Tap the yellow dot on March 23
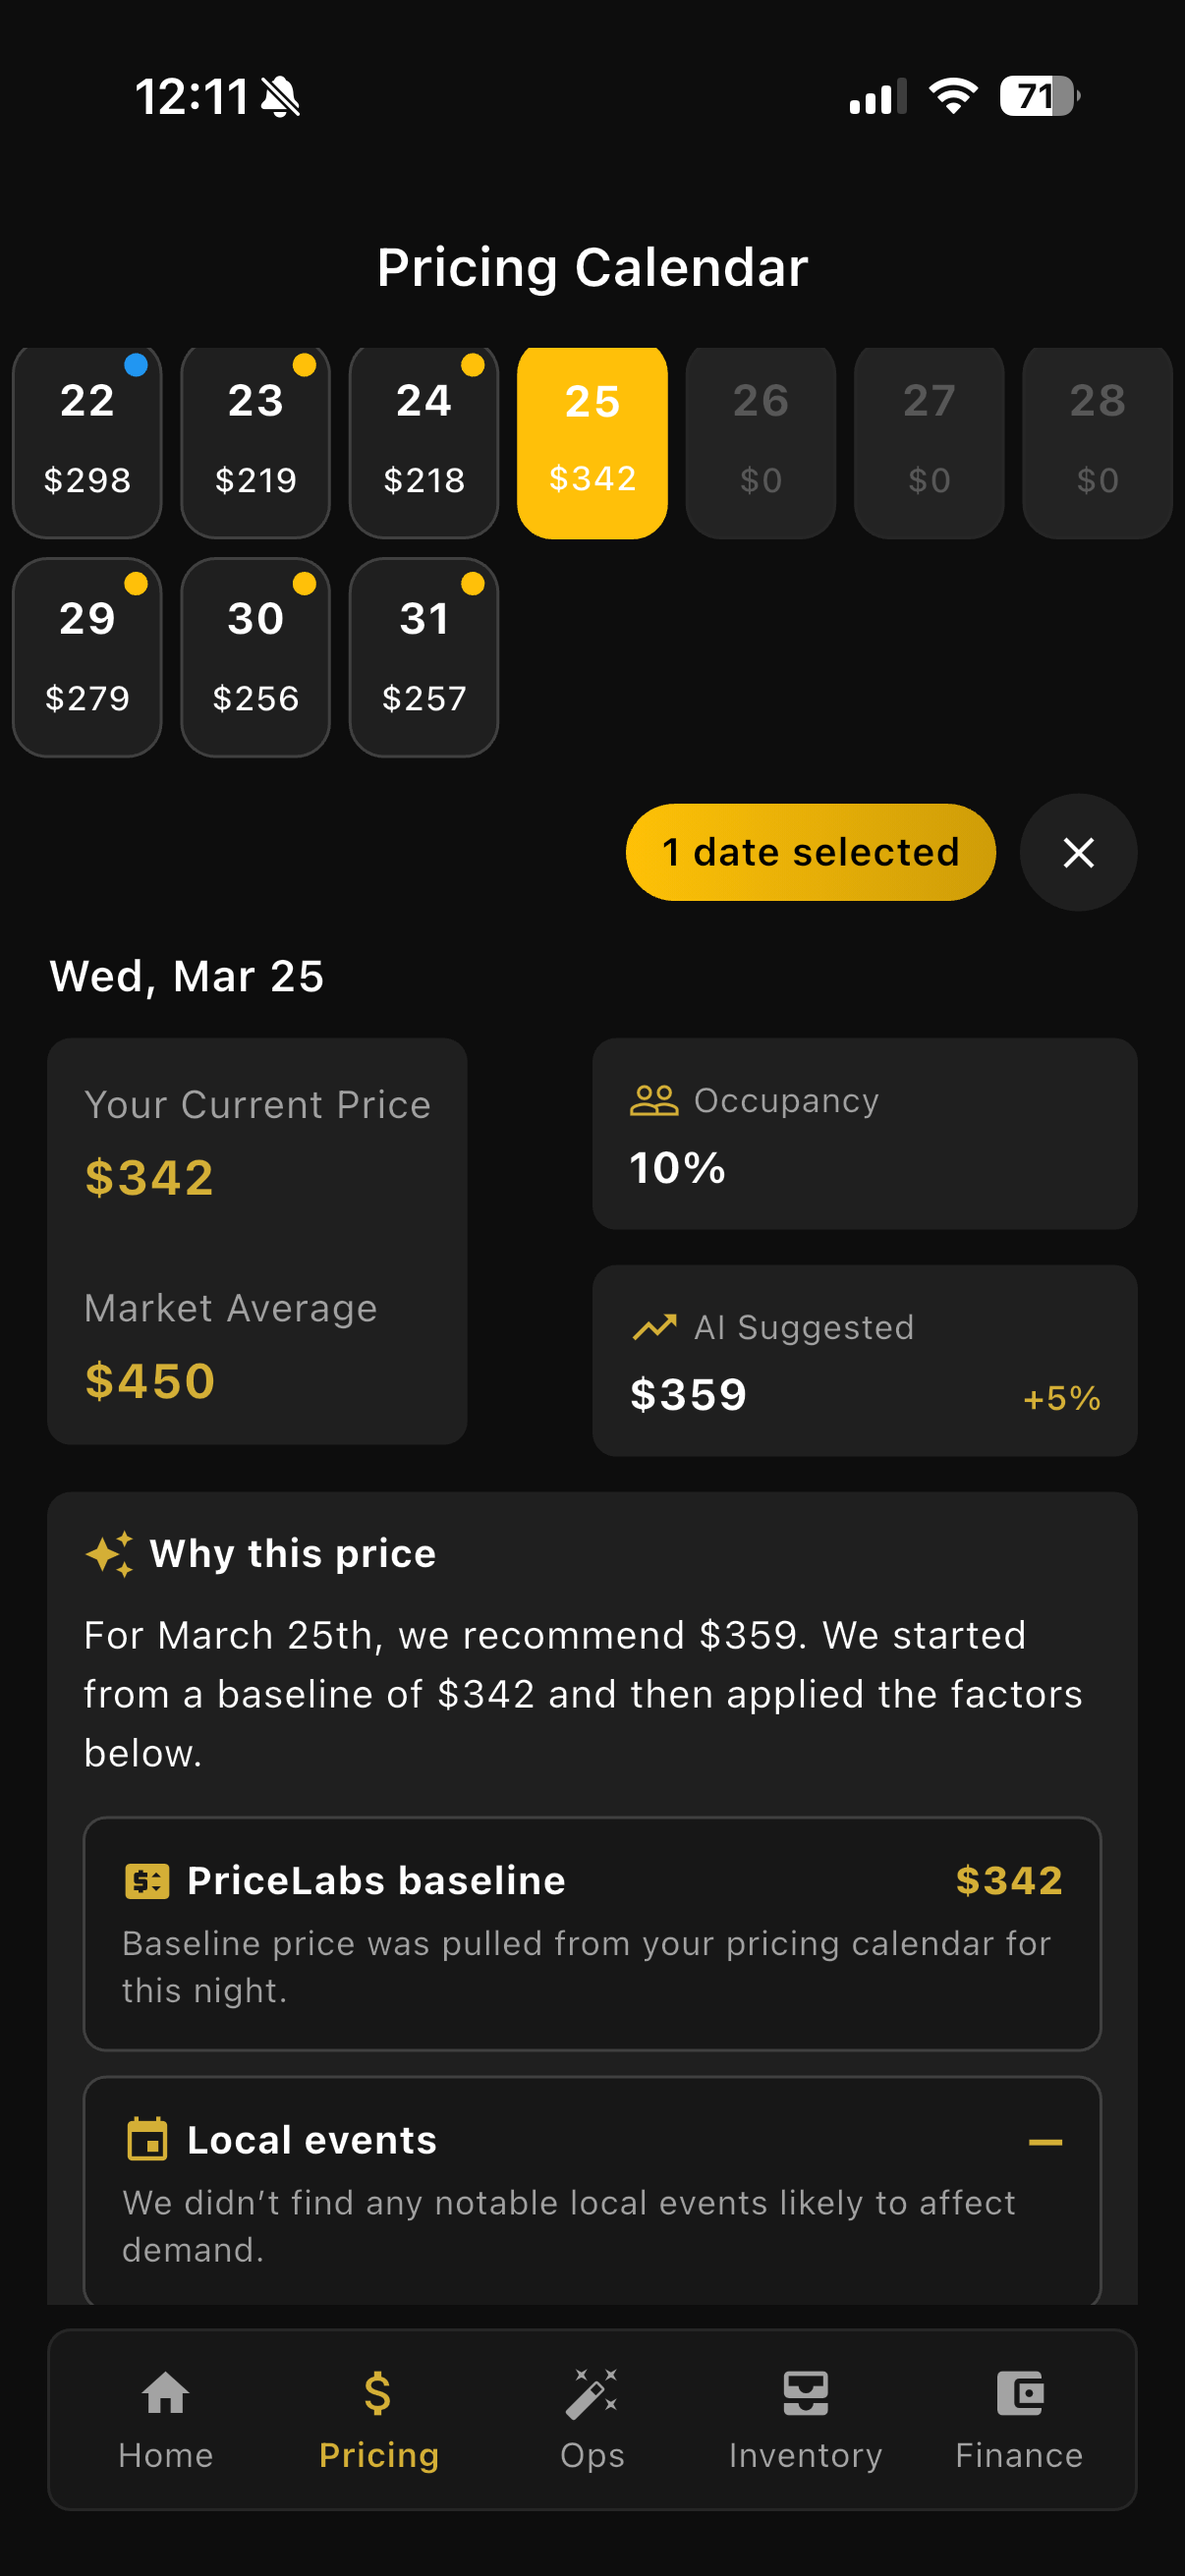The width and height of the screenshot is (1185, 2576). (x=304, y=365)
